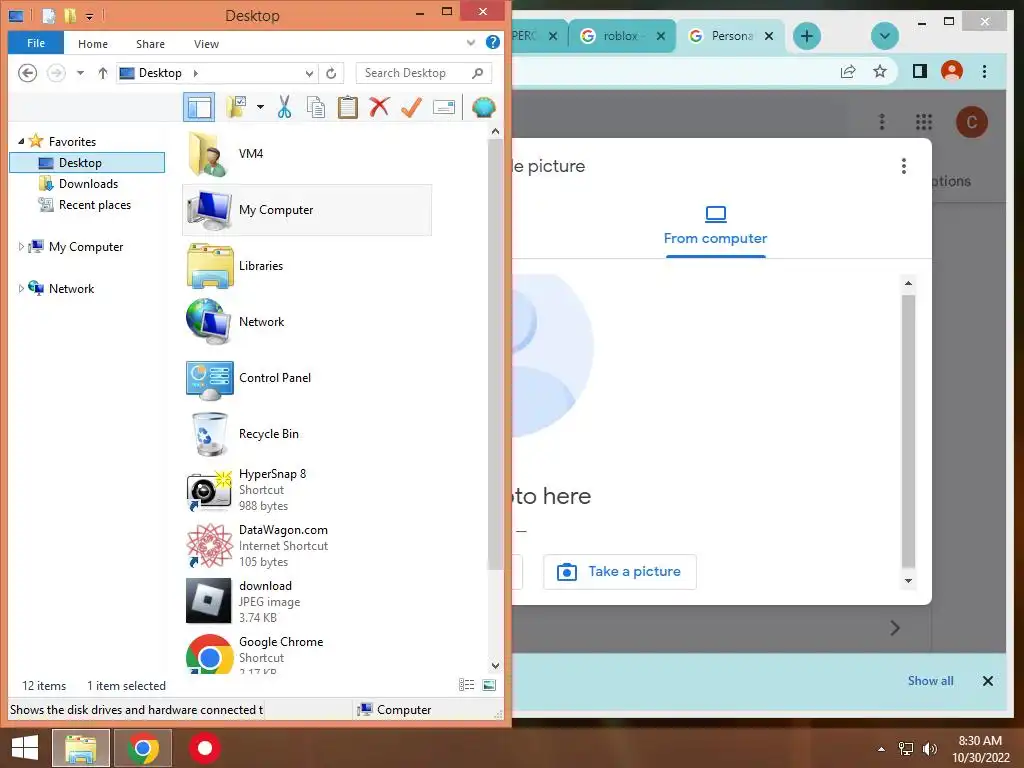Open the VM4 user folder
The height and width of the screenshot is (768, 1024).
307,154
